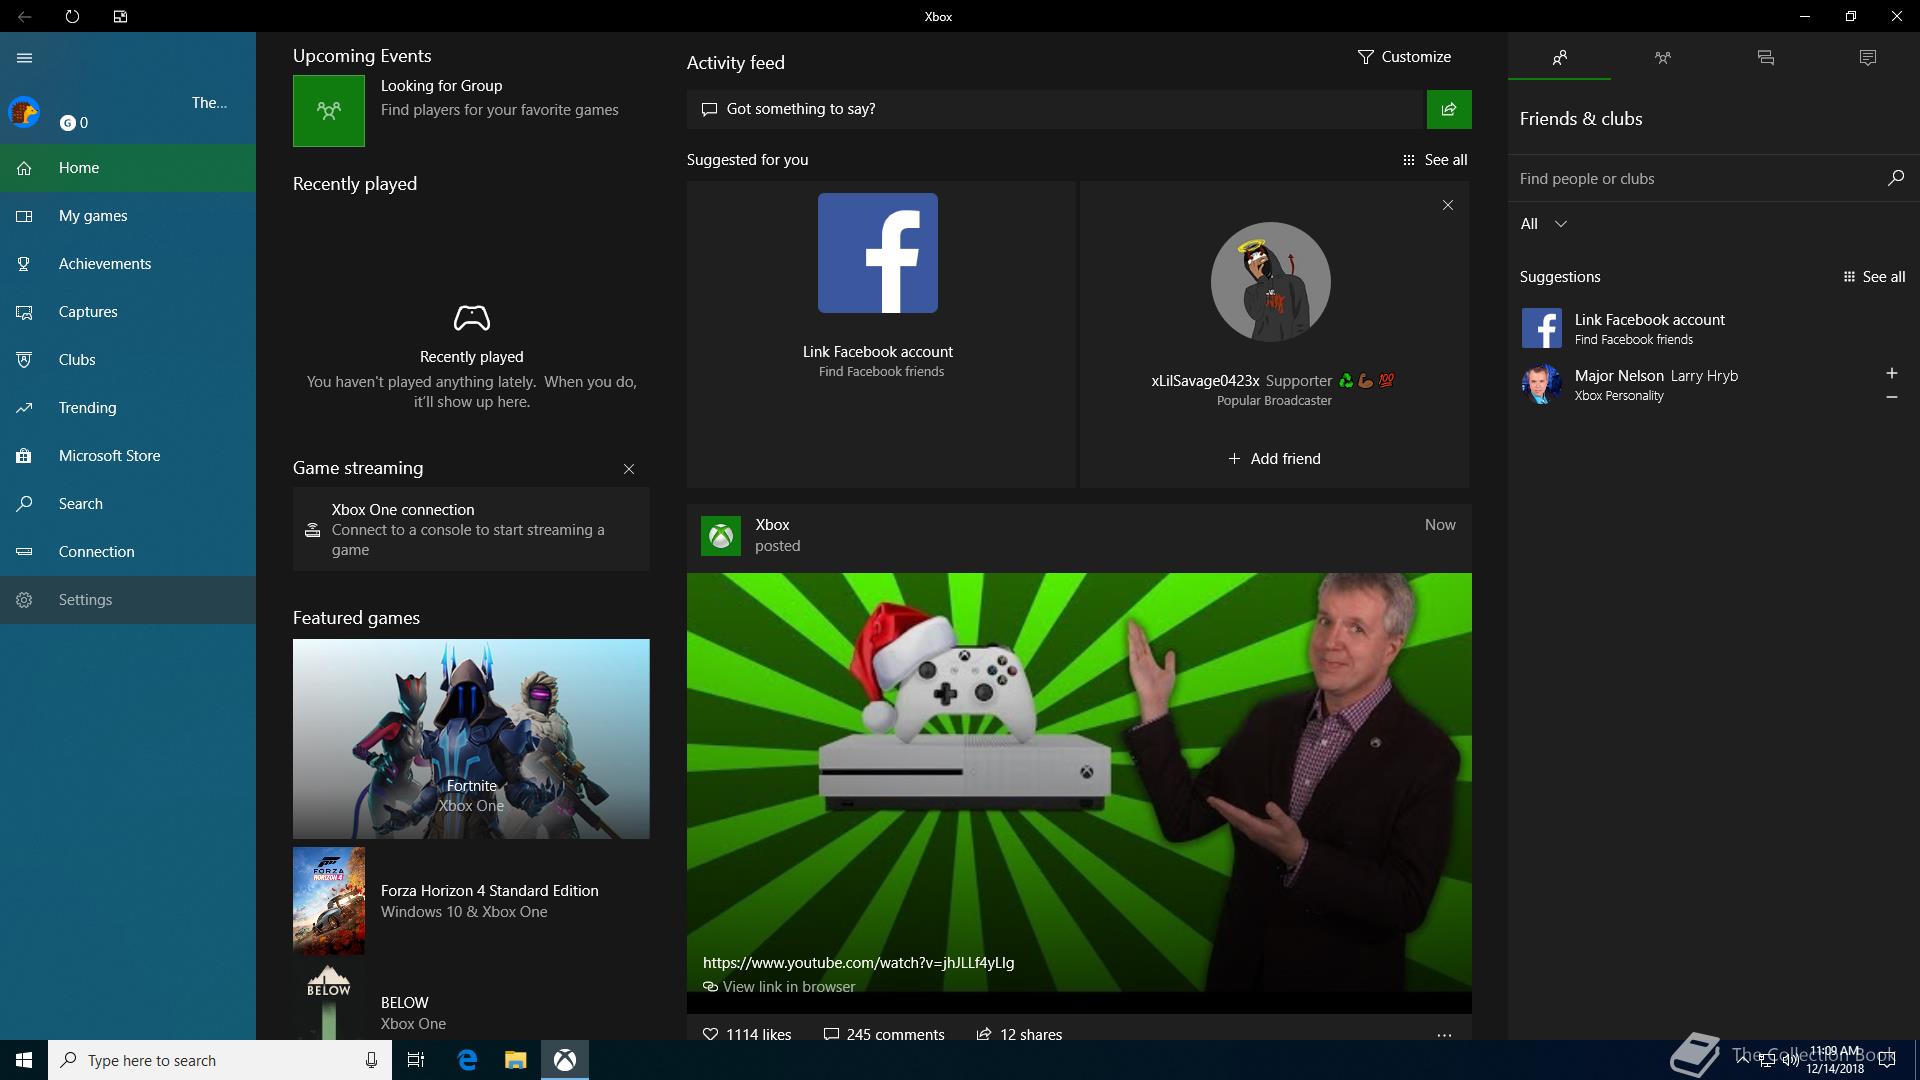Open the Fortnite featured game image
1920x1080 pixels.
pyautogui.click(x=471, y=739)
